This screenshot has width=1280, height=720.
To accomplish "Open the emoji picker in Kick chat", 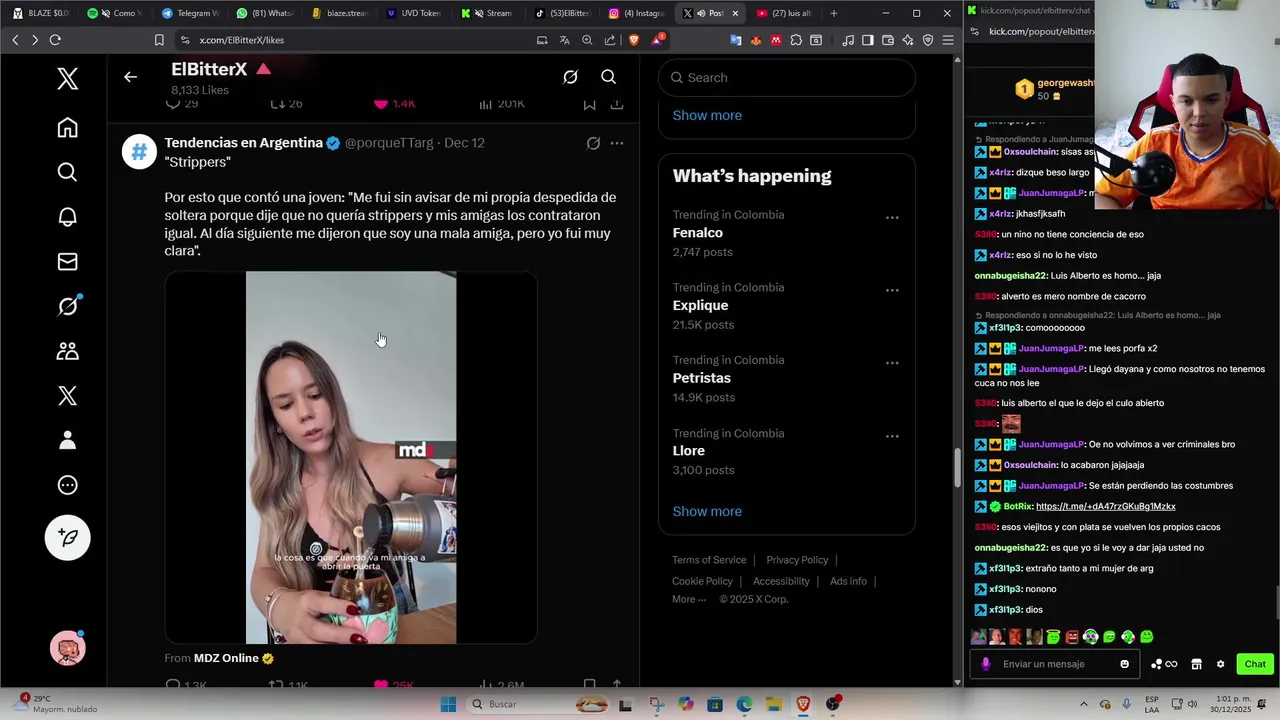I will [x=1124, y=664].
